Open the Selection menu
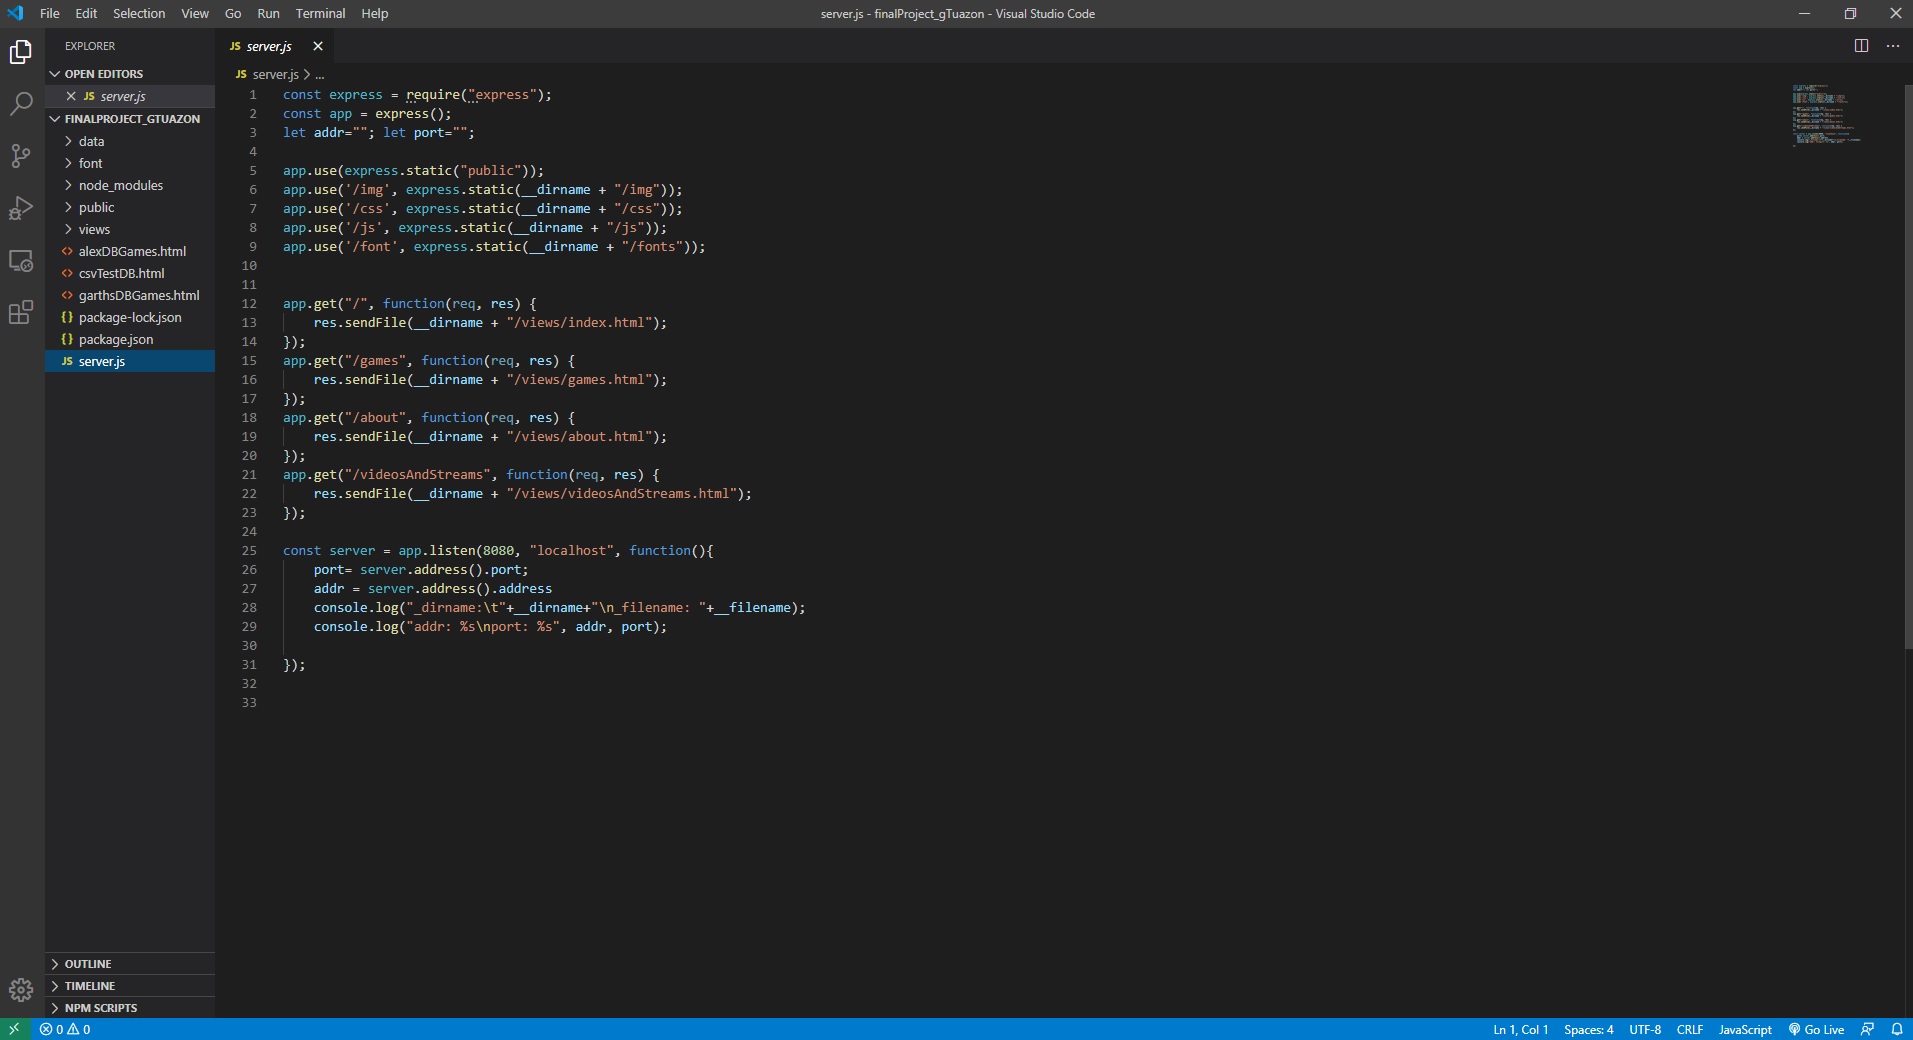This screenshot has height=1040, width=1913. [139, 13]
